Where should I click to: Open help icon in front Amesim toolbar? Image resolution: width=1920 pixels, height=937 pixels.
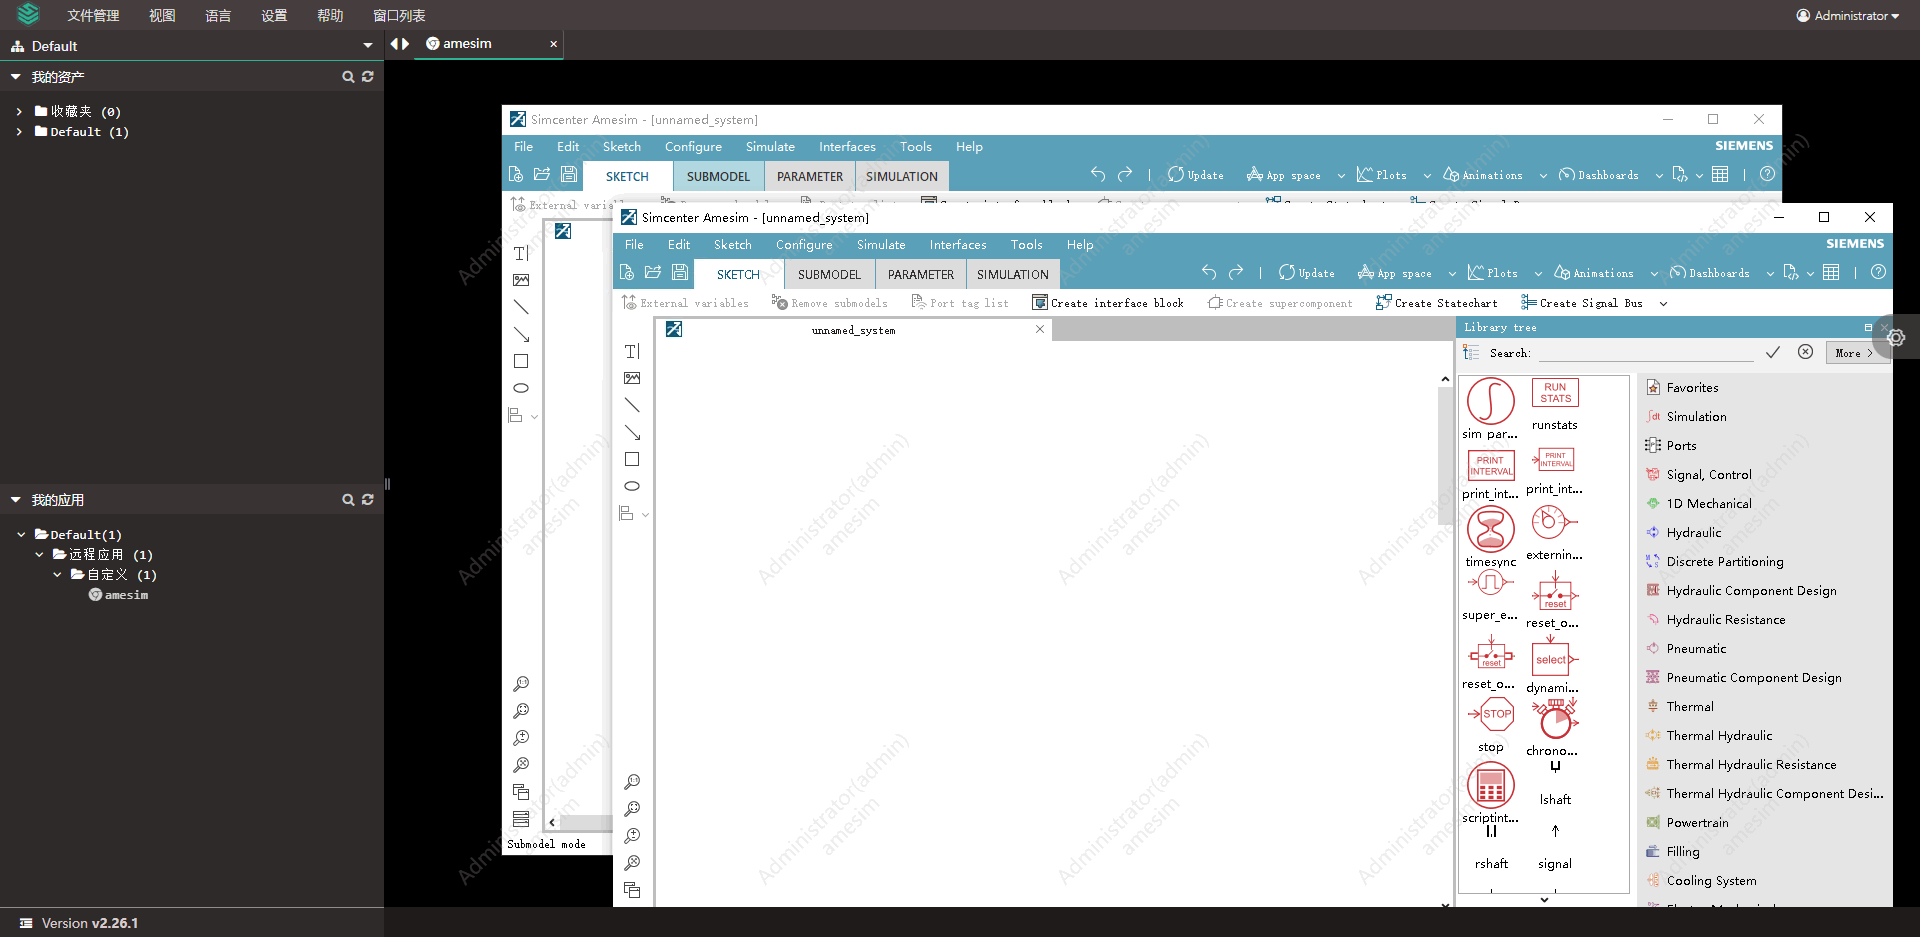tap(1878, 272)
